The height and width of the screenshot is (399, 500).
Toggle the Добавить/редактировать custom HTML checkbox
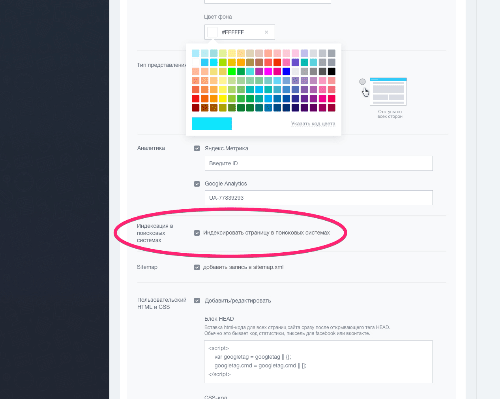coord(197,301)
